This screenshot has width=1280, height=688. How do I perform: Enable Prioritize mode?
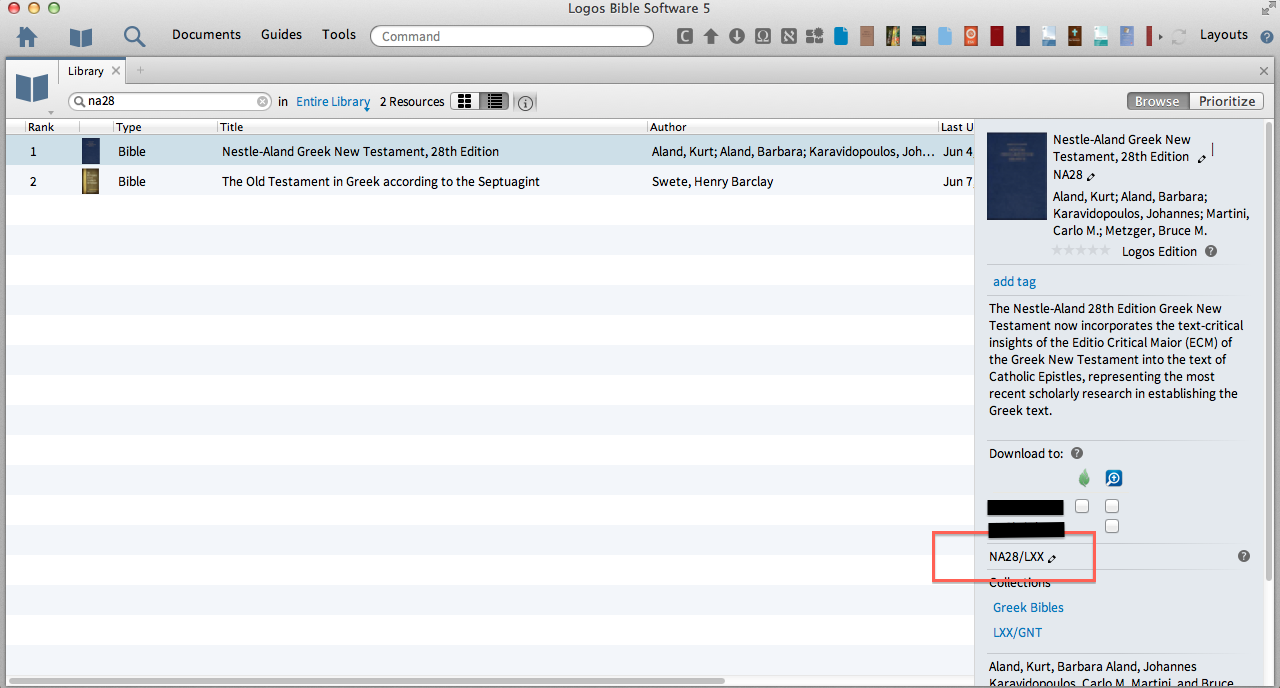tap(1227, 101)
